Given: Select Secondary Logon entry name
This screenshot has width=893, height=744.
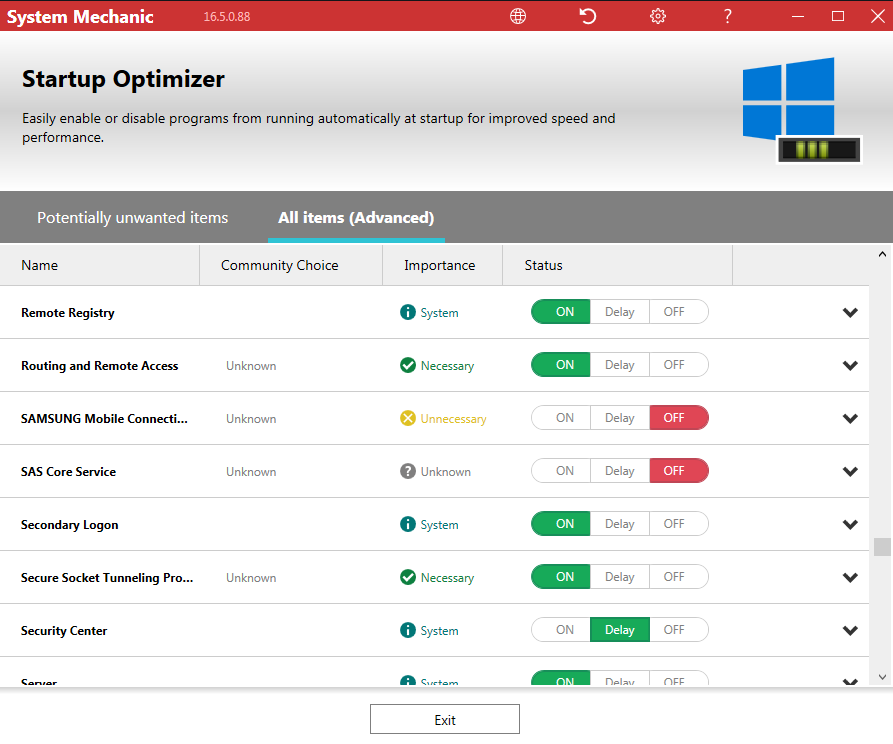Looking at the screenshot, I should click(69, 525).
